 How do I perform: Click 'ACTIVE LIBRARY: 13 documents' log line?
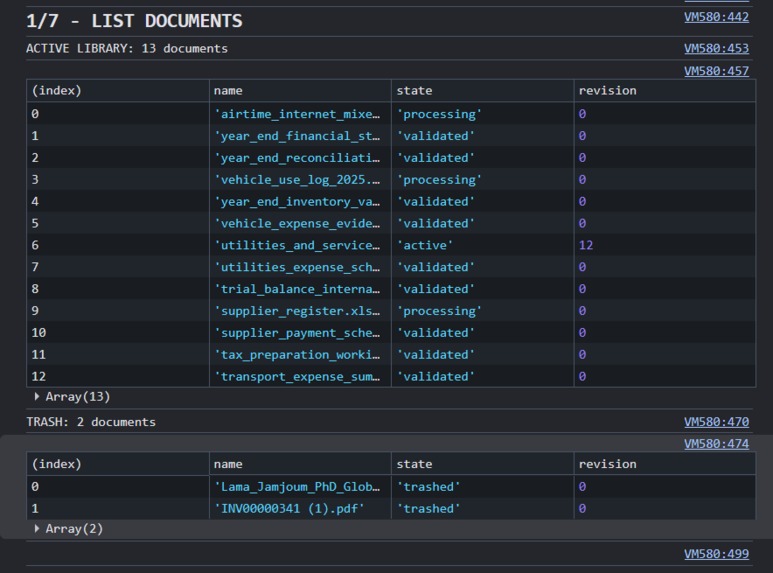coord(127,48)
